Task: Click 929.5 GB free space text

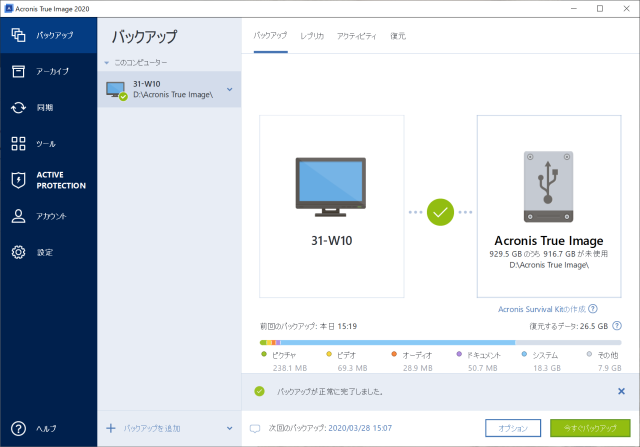Action: tap(549, 254)
